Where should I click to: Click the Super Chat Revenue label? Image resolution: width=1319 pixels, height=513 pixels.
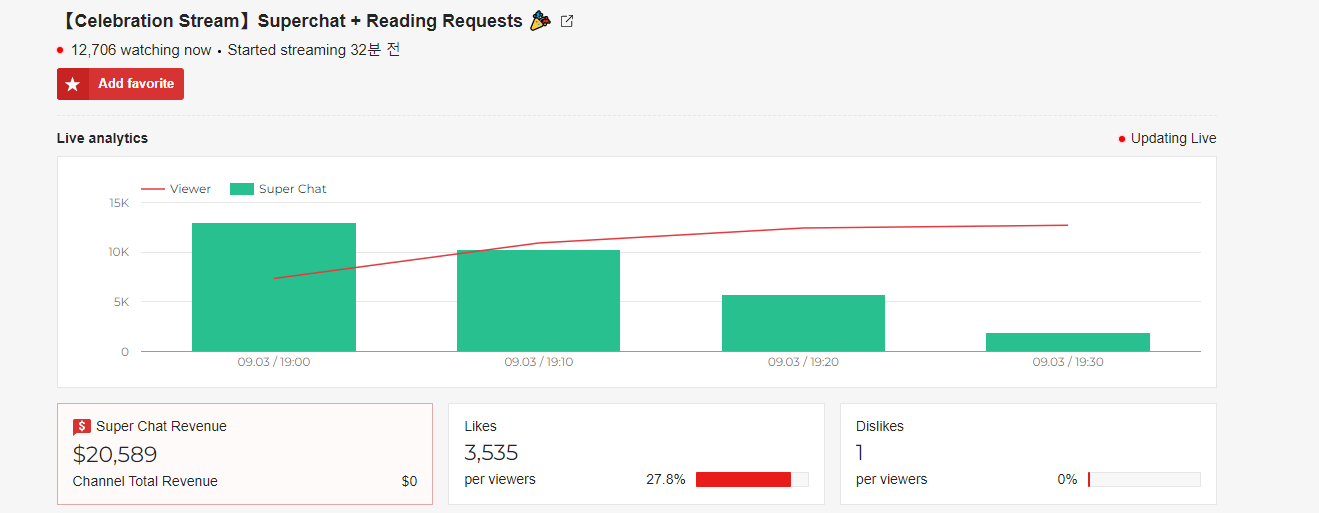[x=161, y=426]
